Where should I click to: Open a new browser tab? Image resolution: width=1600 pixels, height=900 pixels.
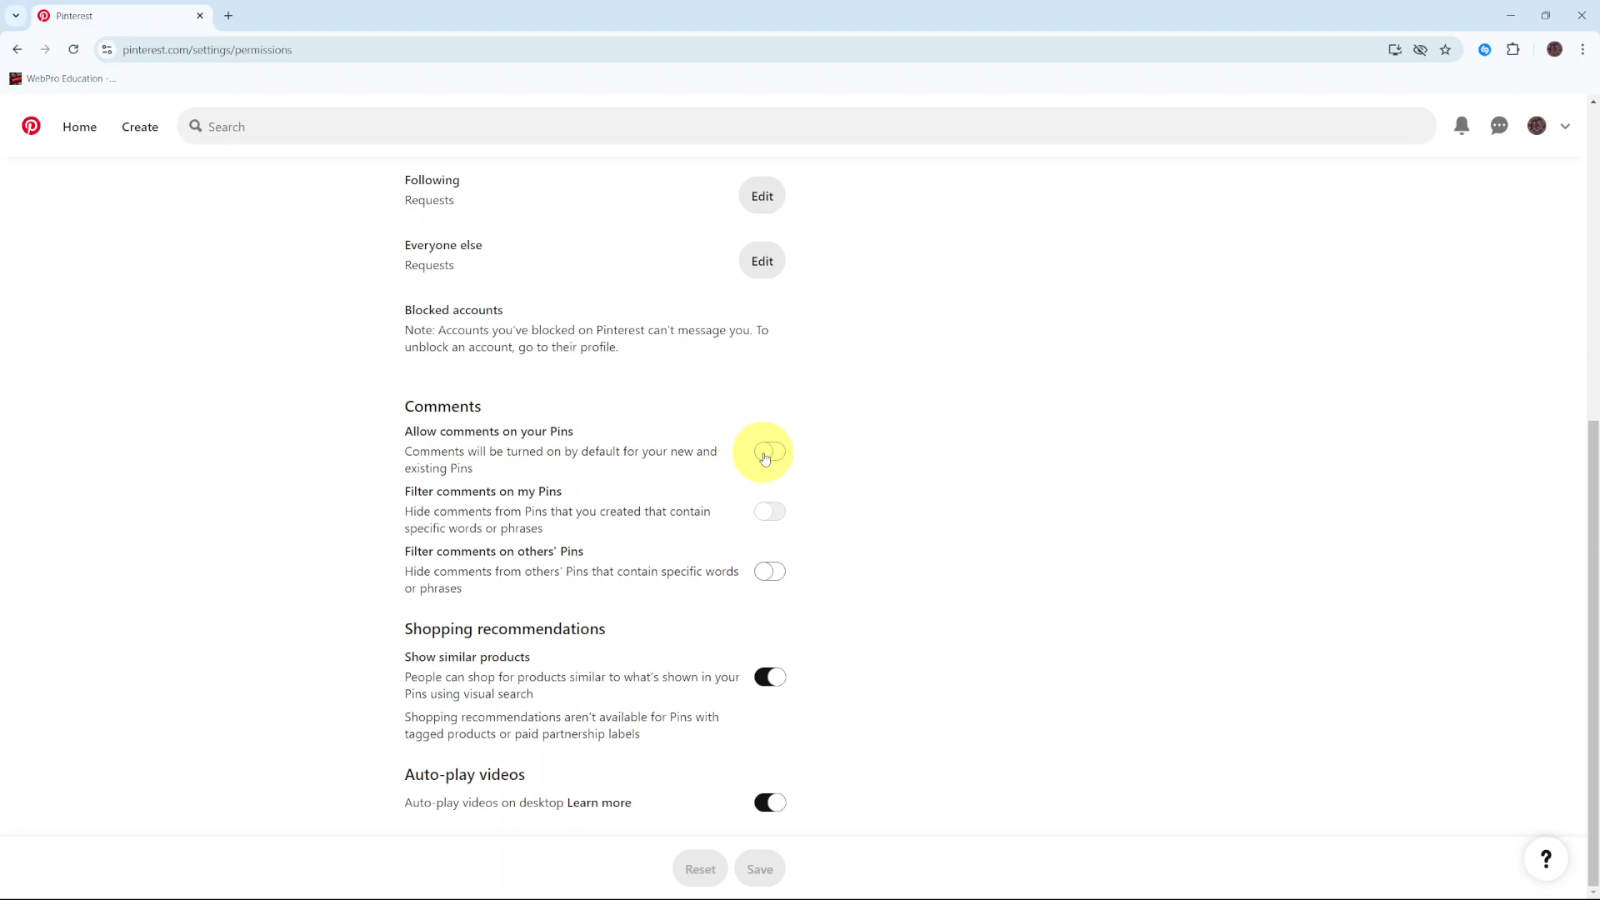[x=228, y=16]
